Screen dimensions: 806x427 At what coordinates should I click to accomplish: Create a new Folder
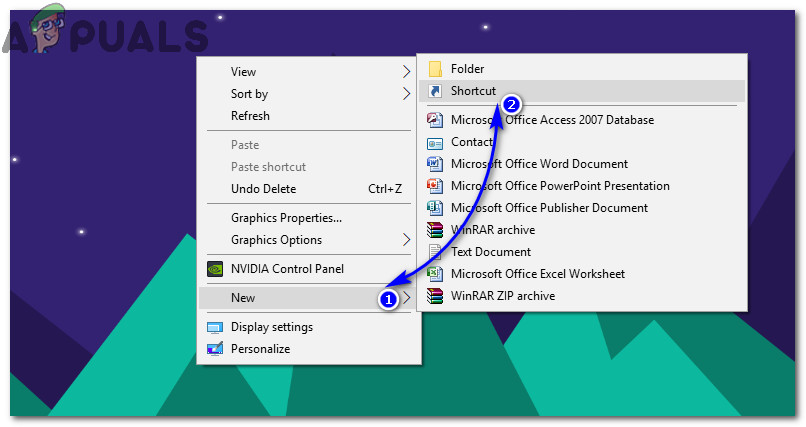point(582,69)
